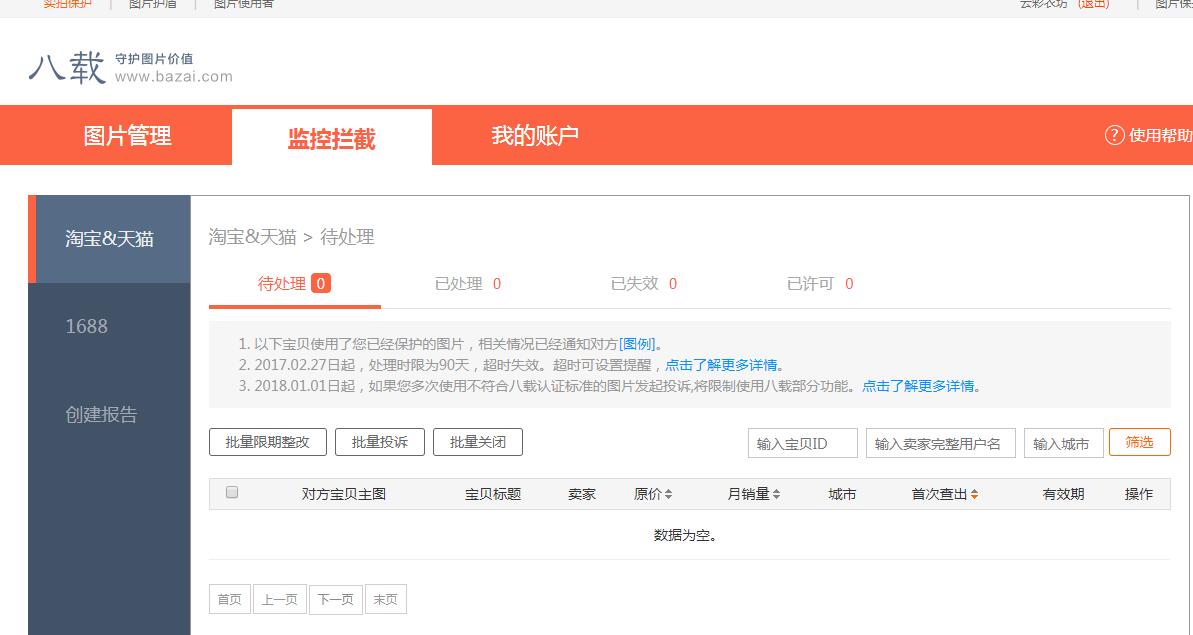Click the 八载 bazai.com logo
Viewport: 1193px width, 635px height.
pos(130,67)
